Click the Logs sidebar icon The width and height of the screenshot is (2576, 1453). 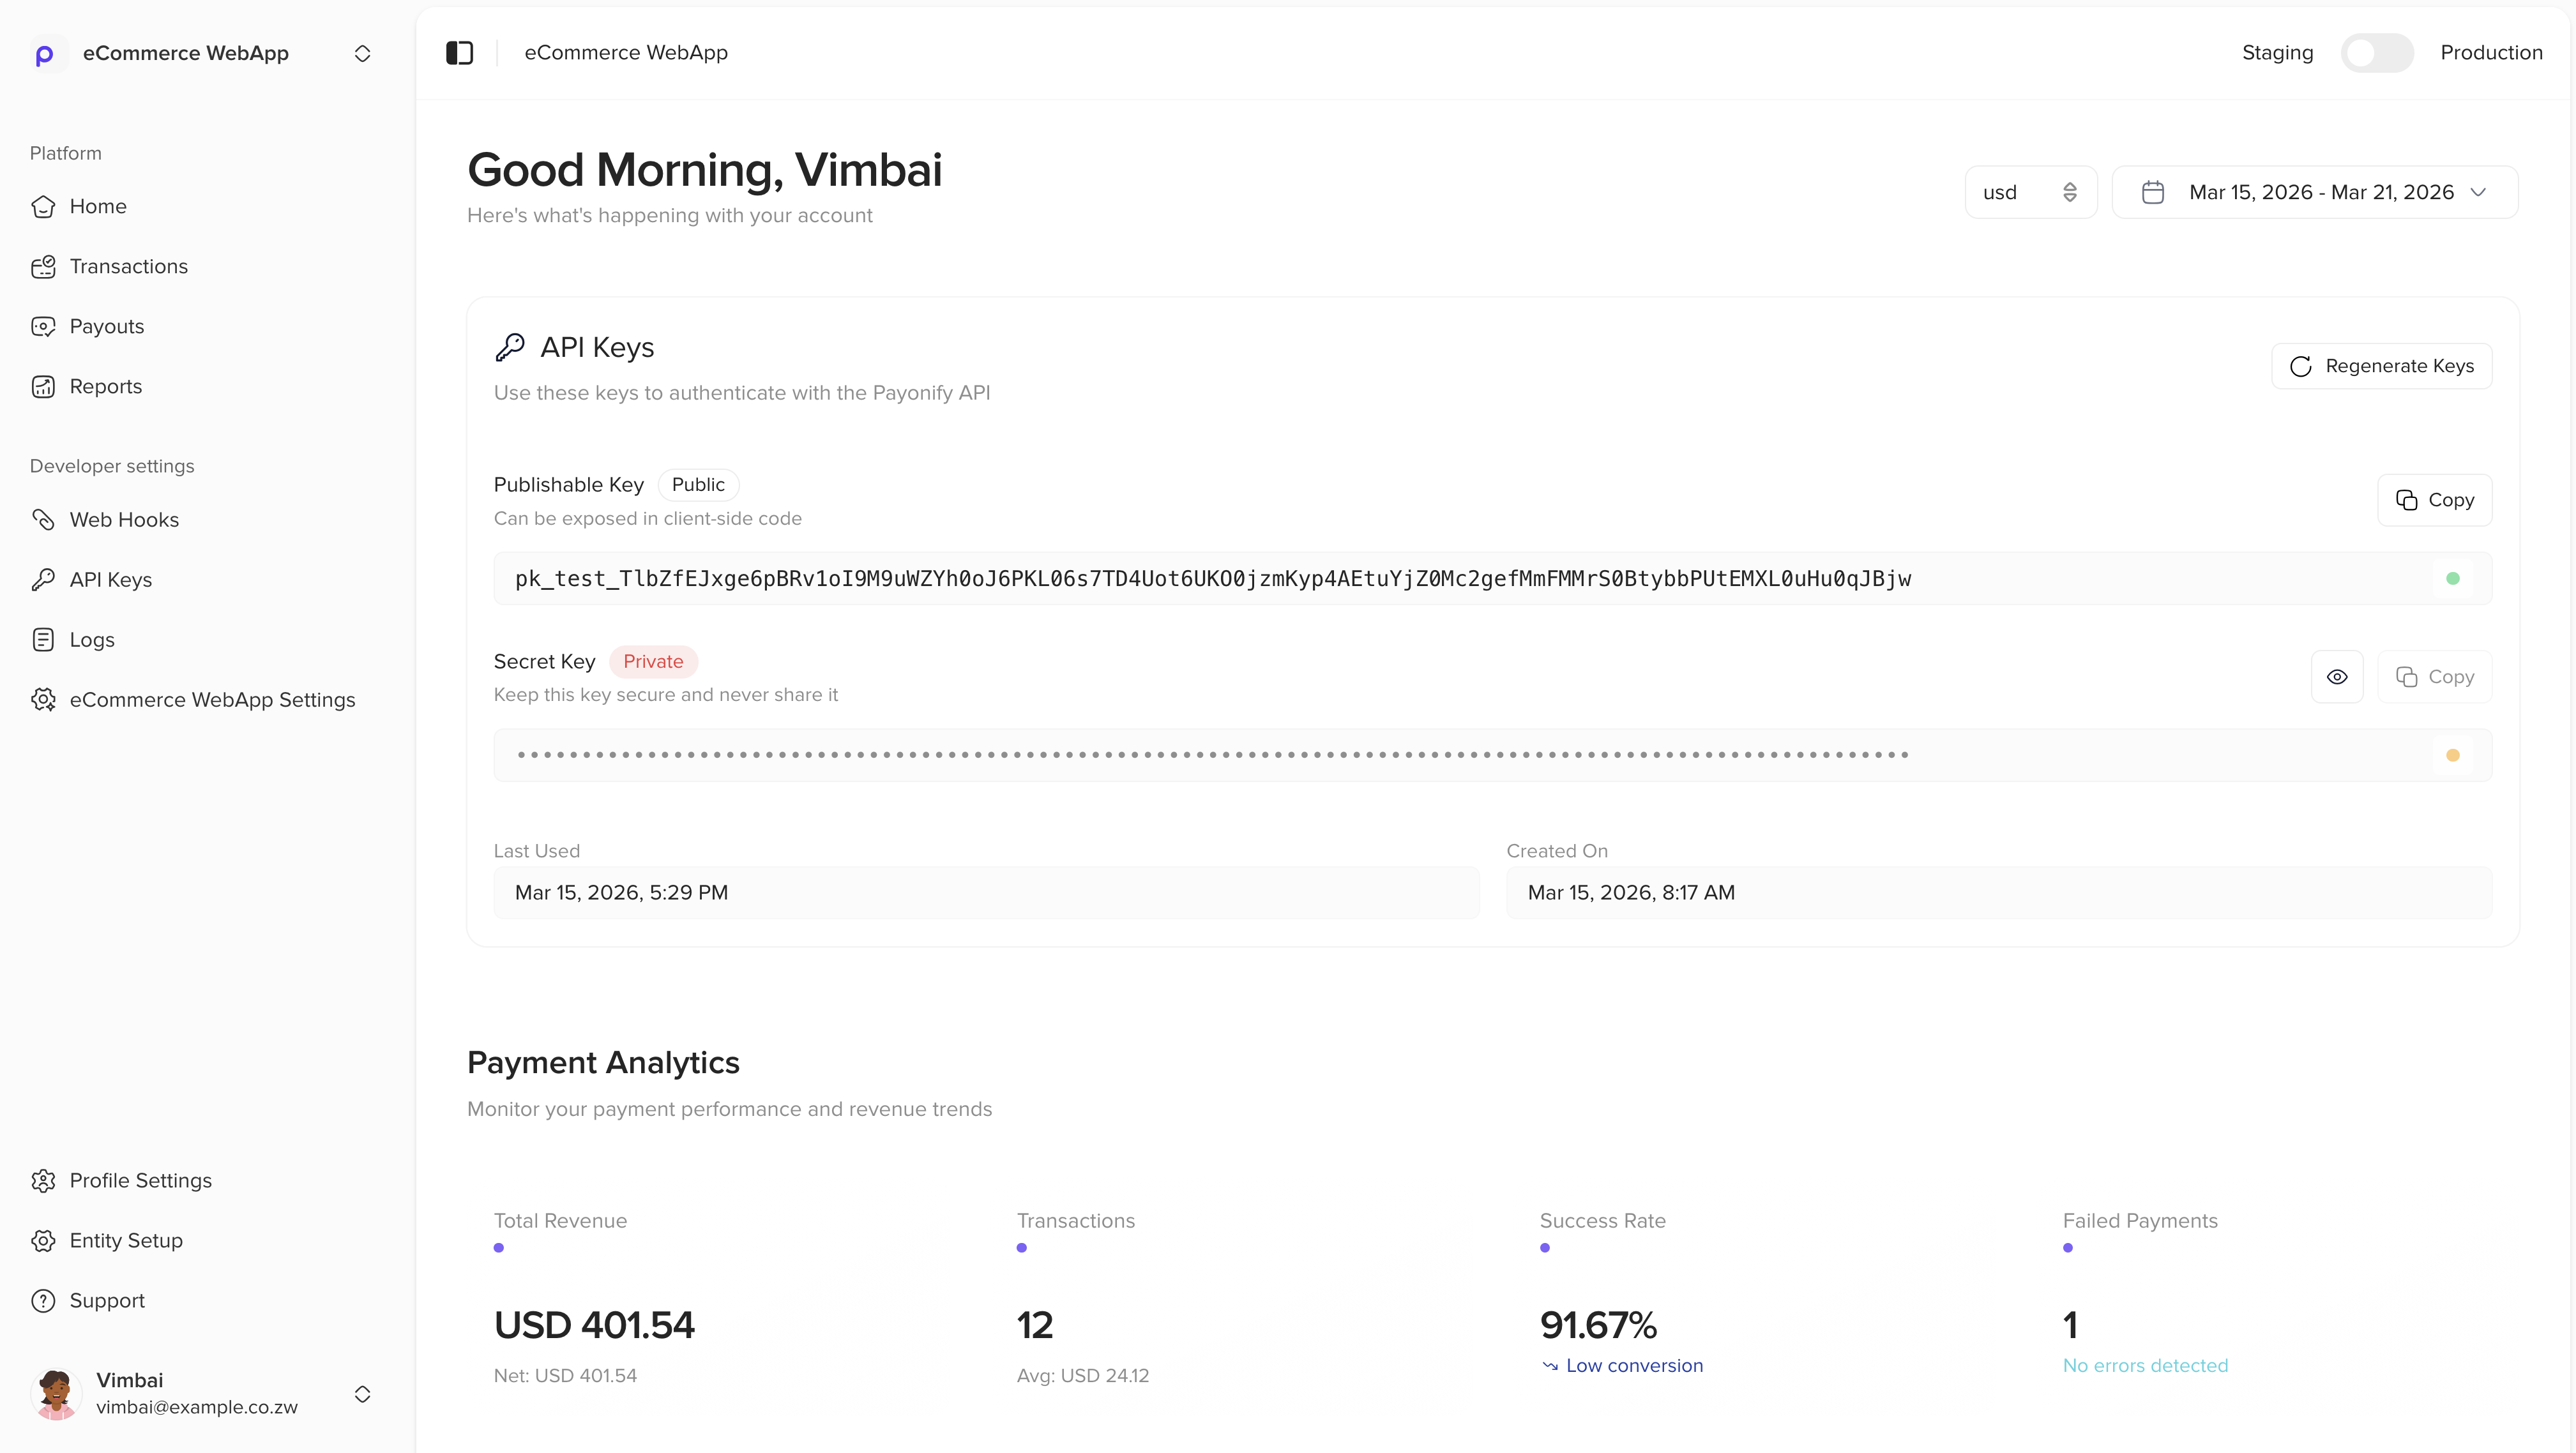(x=43, y=640)
